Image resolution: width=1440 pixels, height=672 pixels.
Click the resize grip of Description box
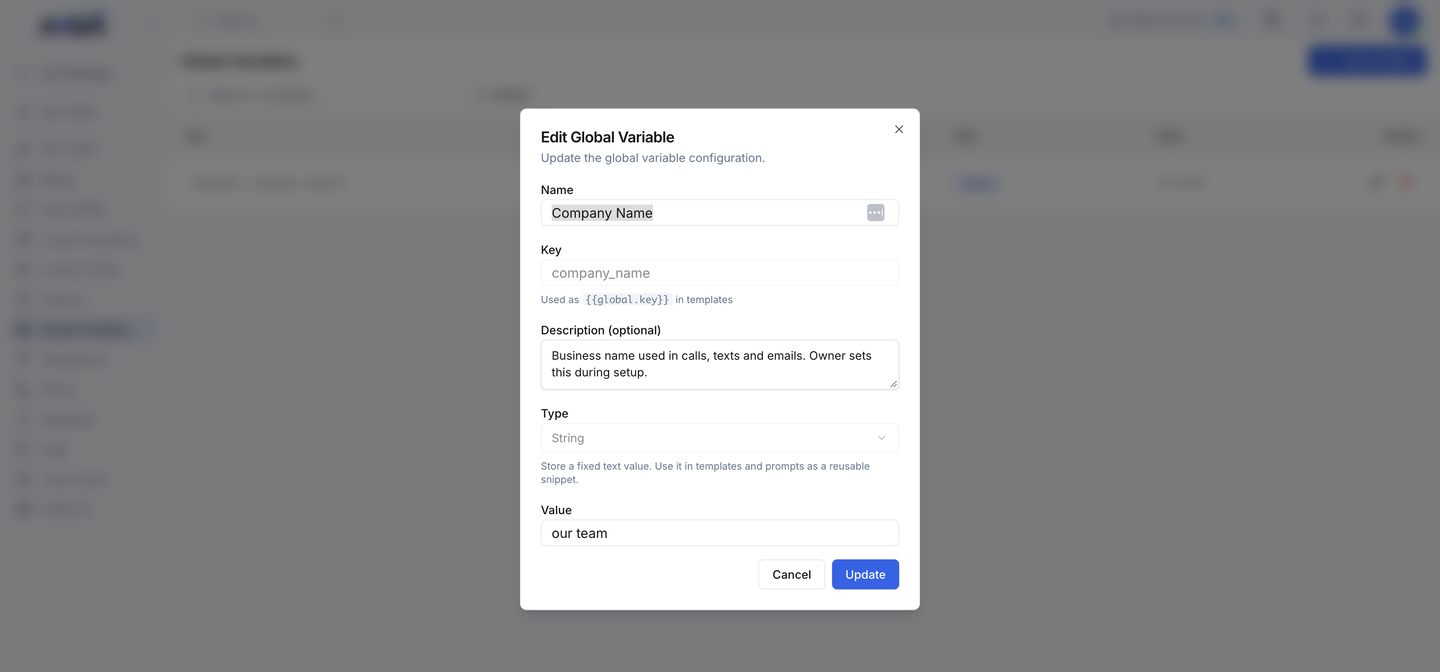click(893, 384)
